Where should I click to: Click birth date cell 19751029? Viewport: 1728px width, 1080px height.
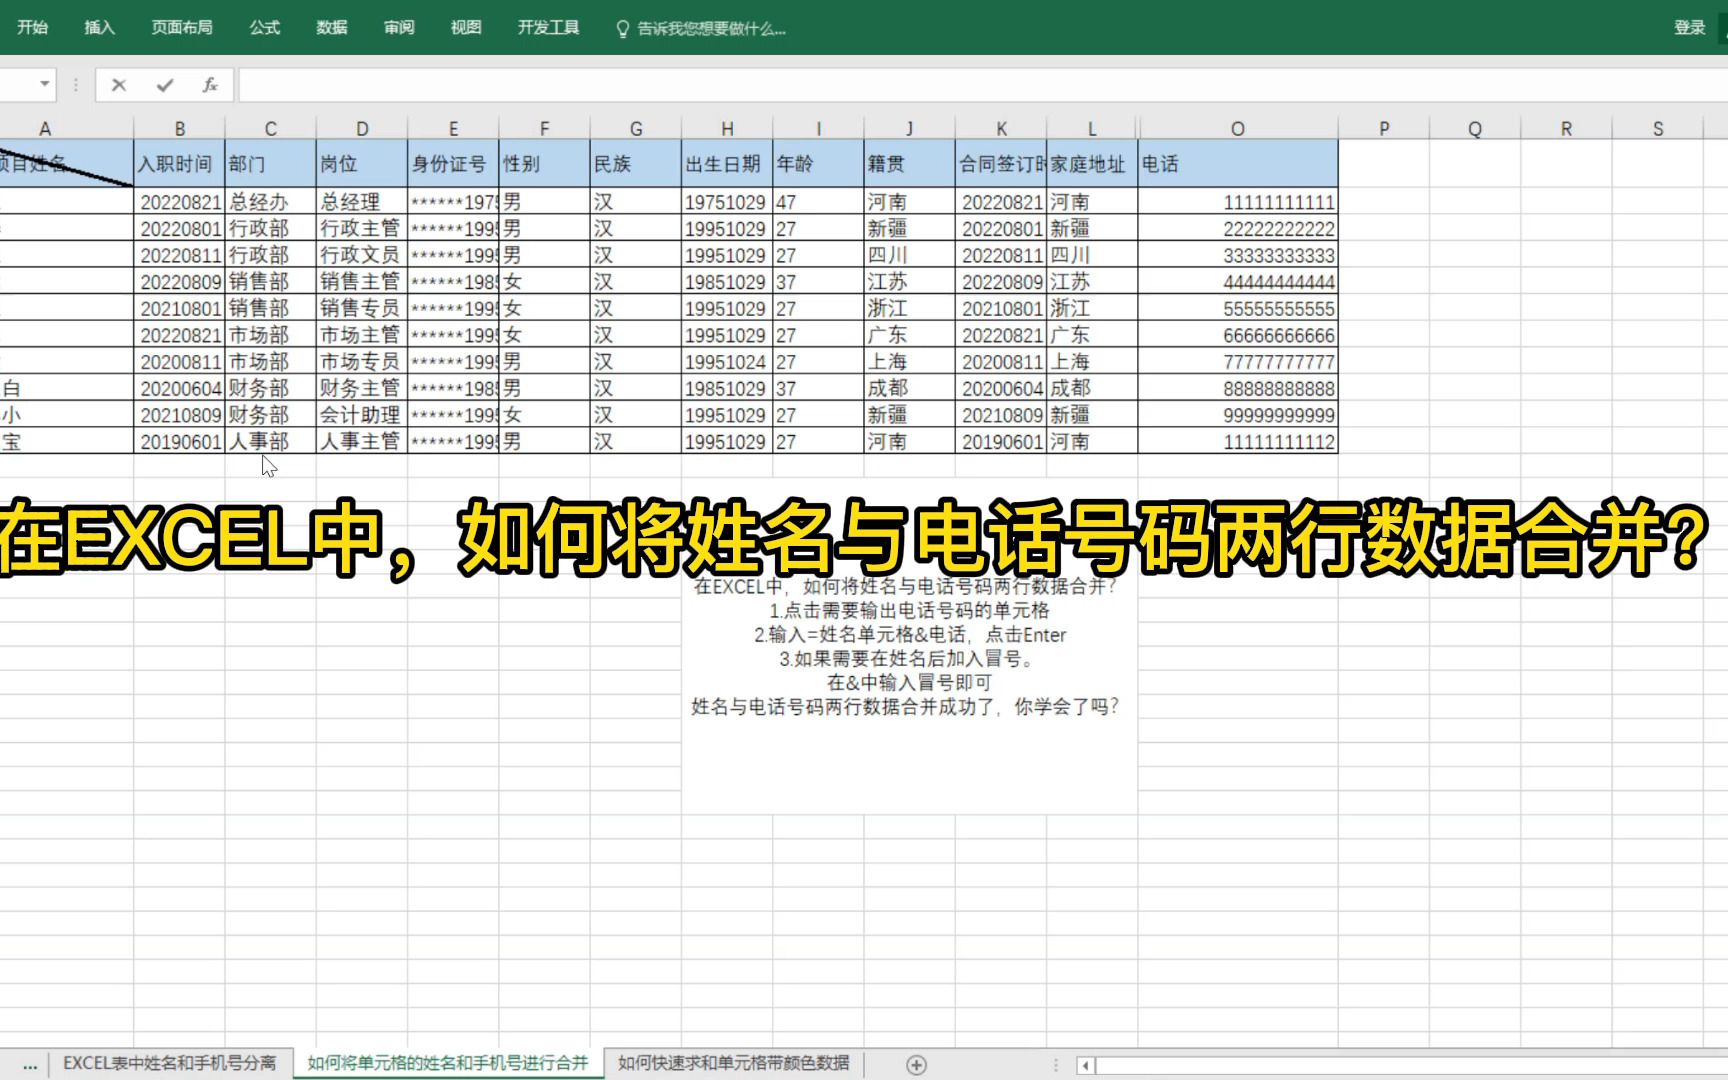(727, 202)
